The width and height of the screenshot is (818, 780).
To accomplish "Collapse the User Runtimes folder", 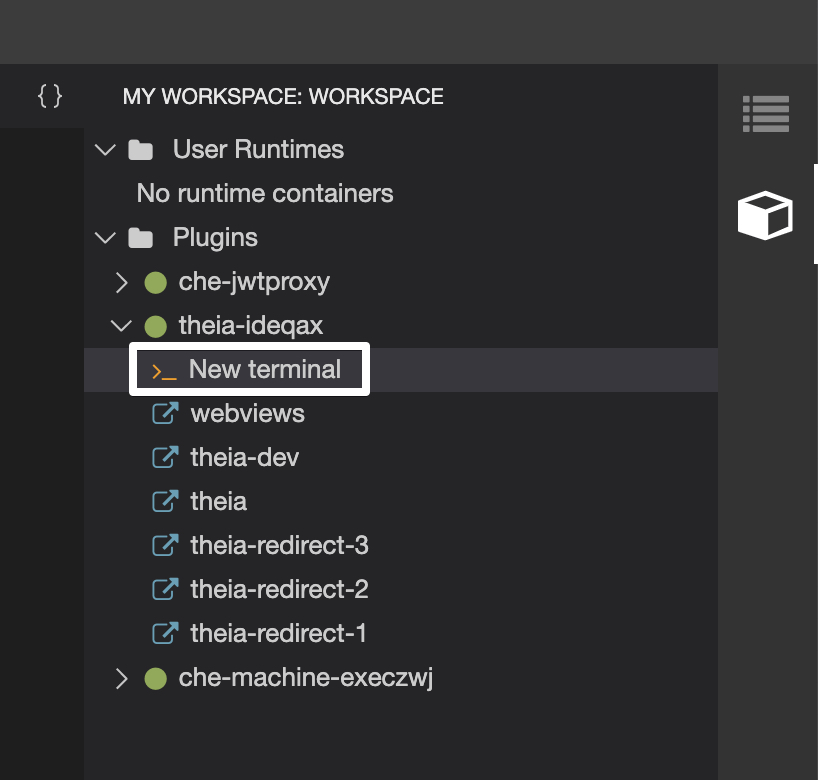I will coord(105,149).
